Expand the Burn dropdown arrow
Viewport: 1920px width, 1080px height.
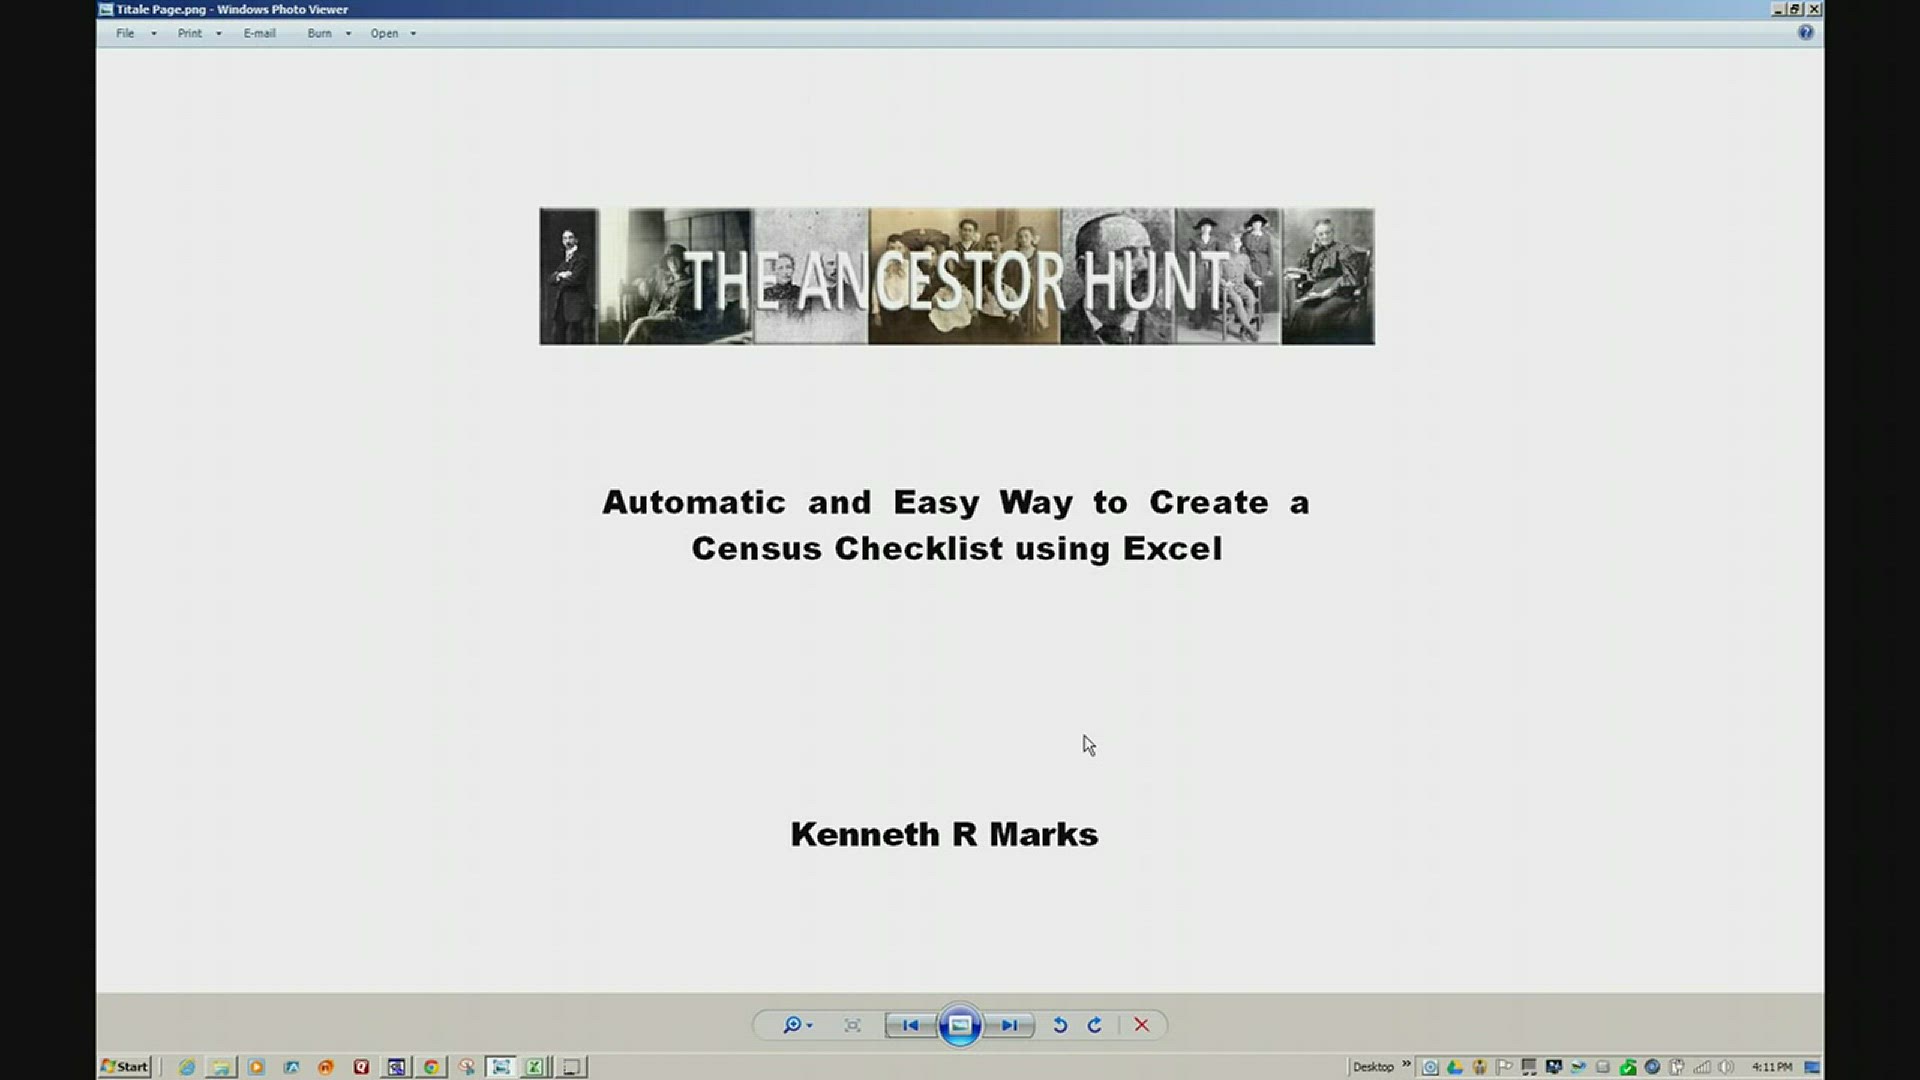[348, 33]
